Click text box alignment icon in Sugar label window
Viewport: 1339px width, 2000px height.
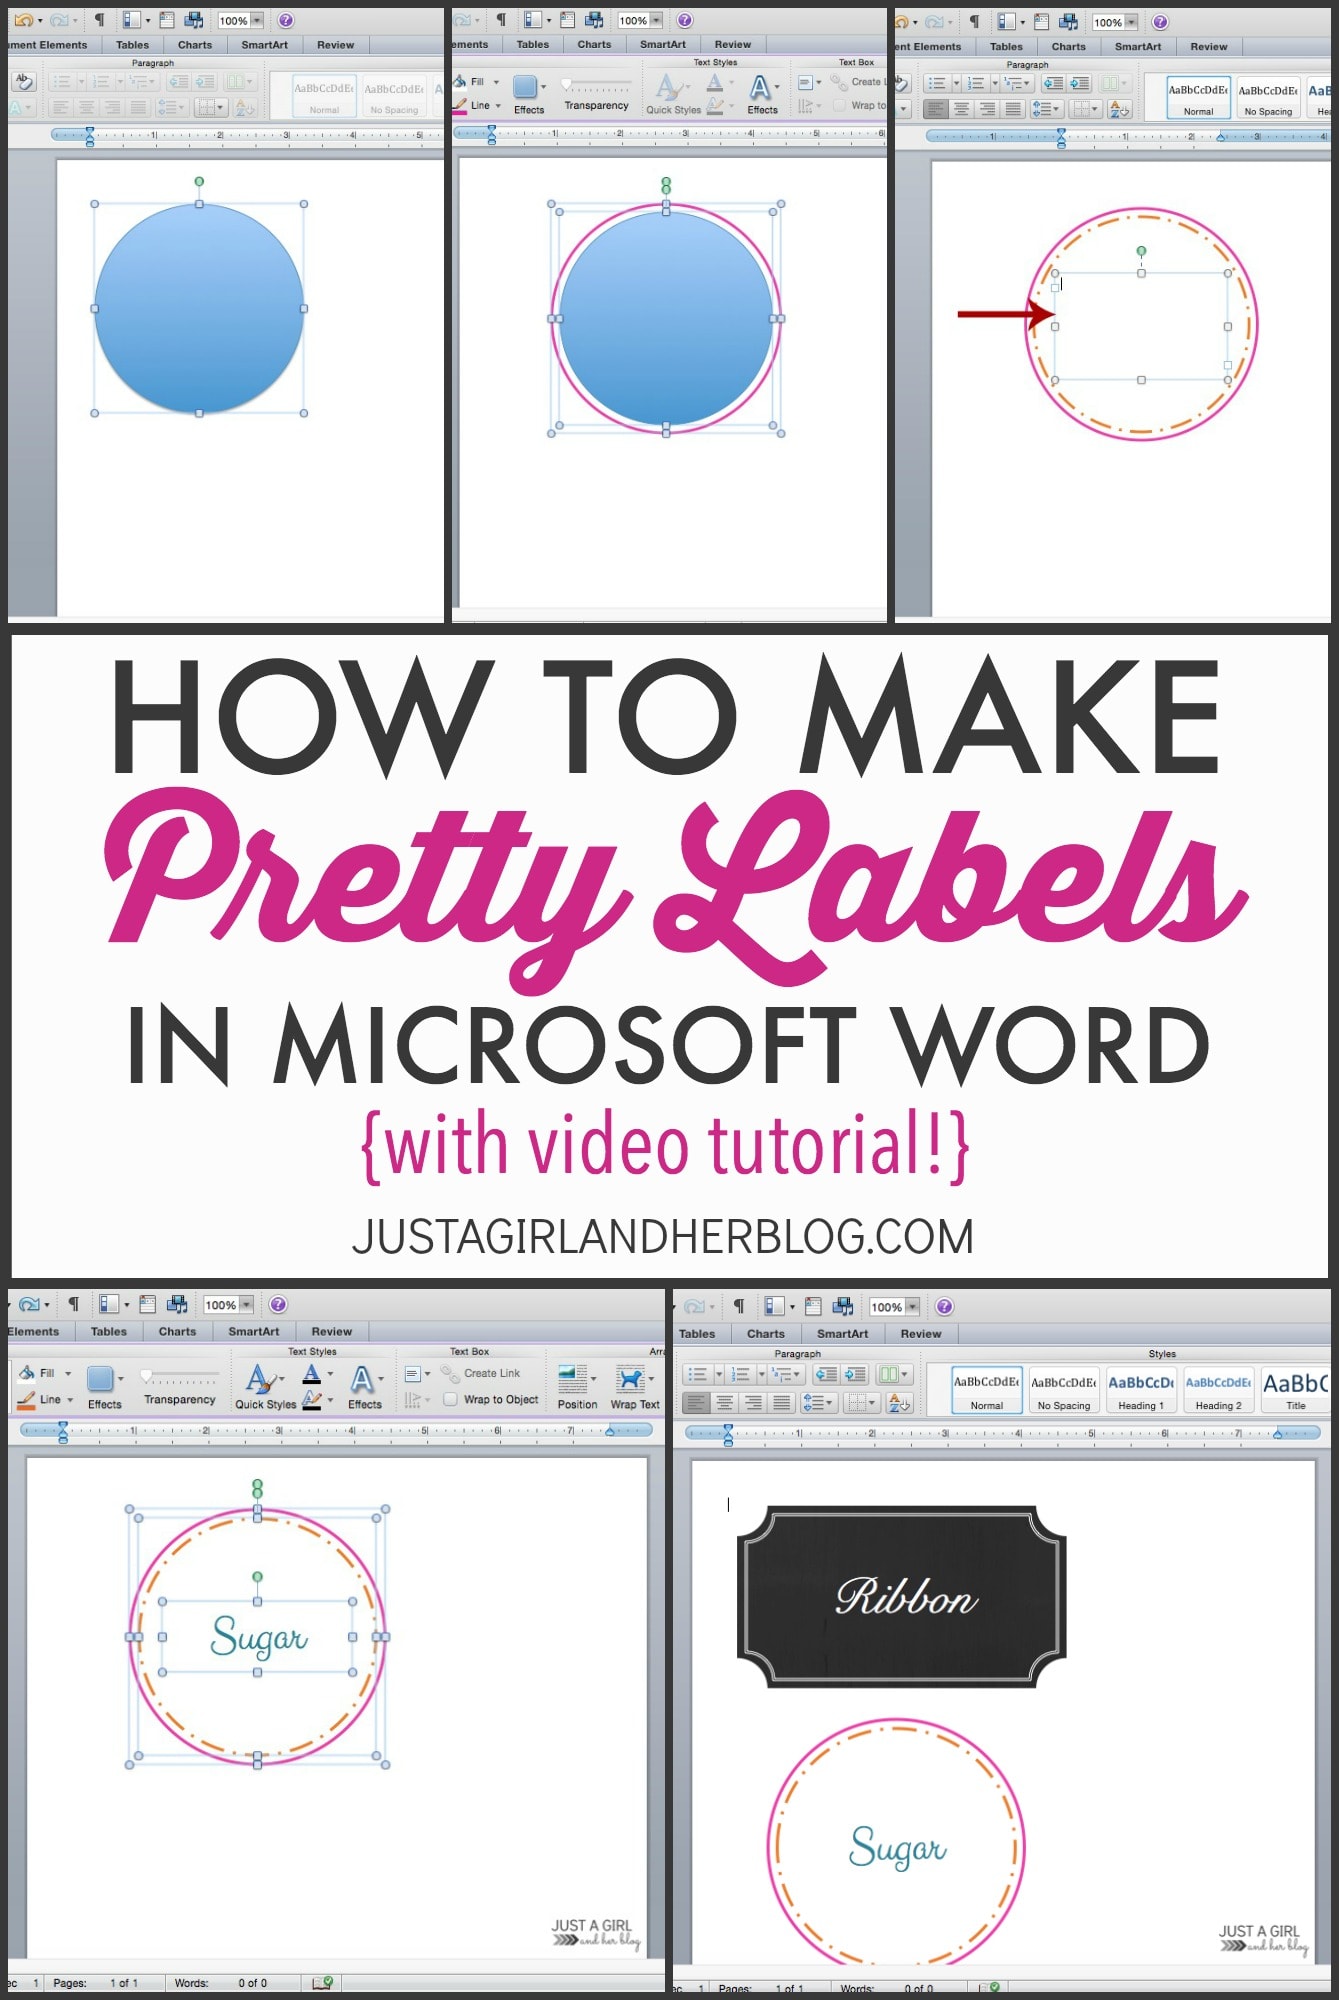pos(412,1375)
